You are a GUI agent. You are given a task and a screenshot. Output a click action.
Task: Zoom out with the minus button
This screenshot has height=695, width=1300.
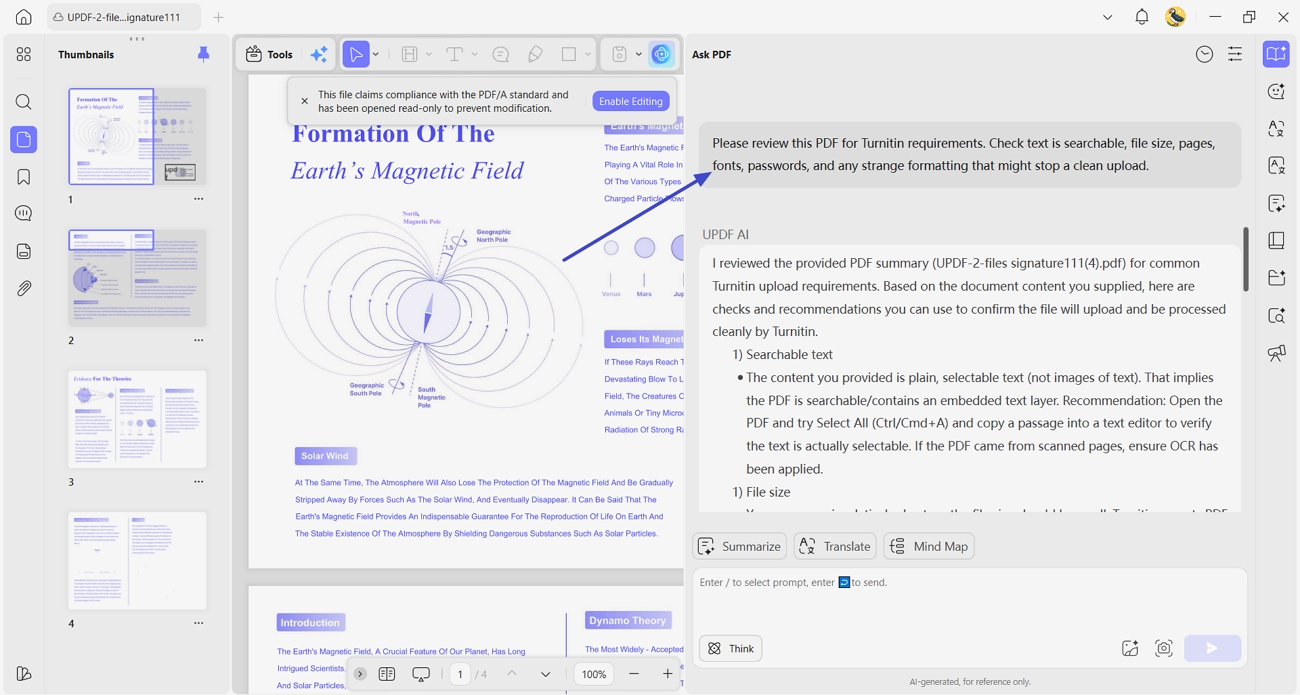click(633, 674)
